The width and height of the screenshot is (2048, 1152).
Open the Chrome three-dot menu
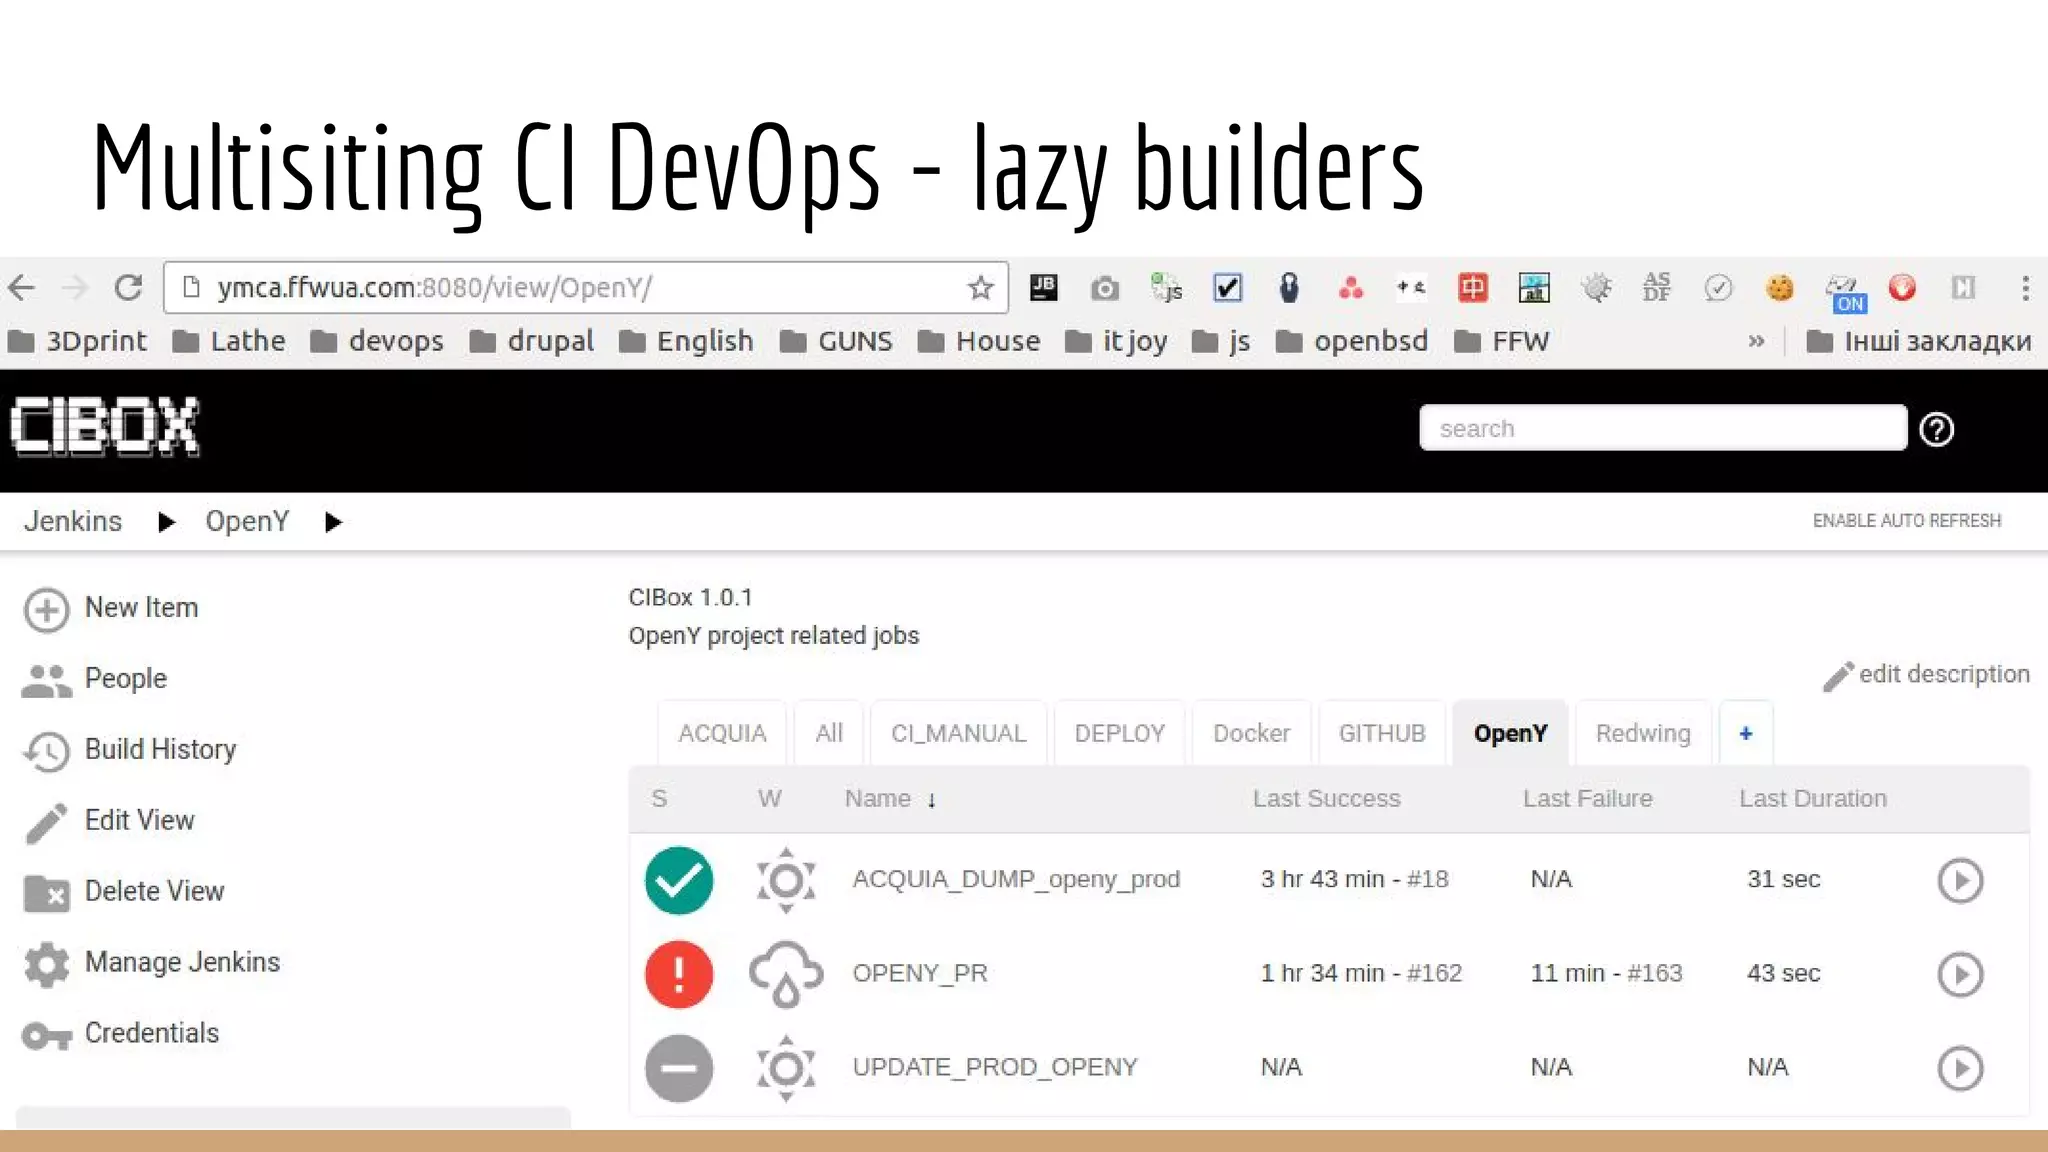pyautogui.click(x=2025, y=288)
